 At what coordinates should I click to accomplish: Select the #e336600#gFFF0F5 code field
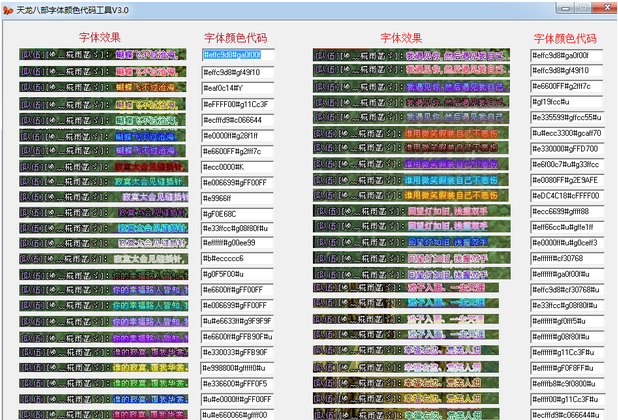point(238,383)
